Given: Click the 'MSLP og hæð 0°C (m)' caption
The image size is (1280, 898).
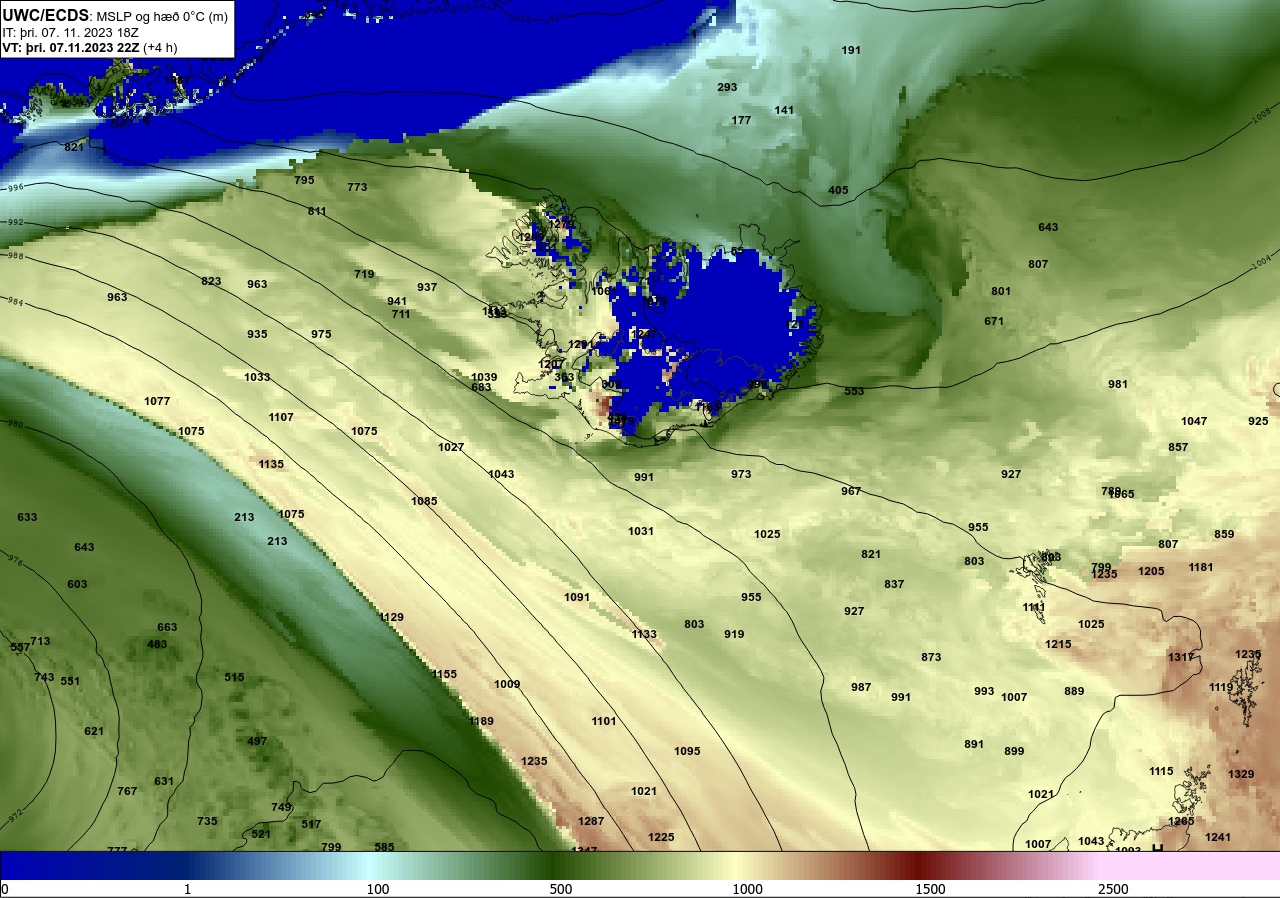Looking at the screenshot, I should 162,16.
